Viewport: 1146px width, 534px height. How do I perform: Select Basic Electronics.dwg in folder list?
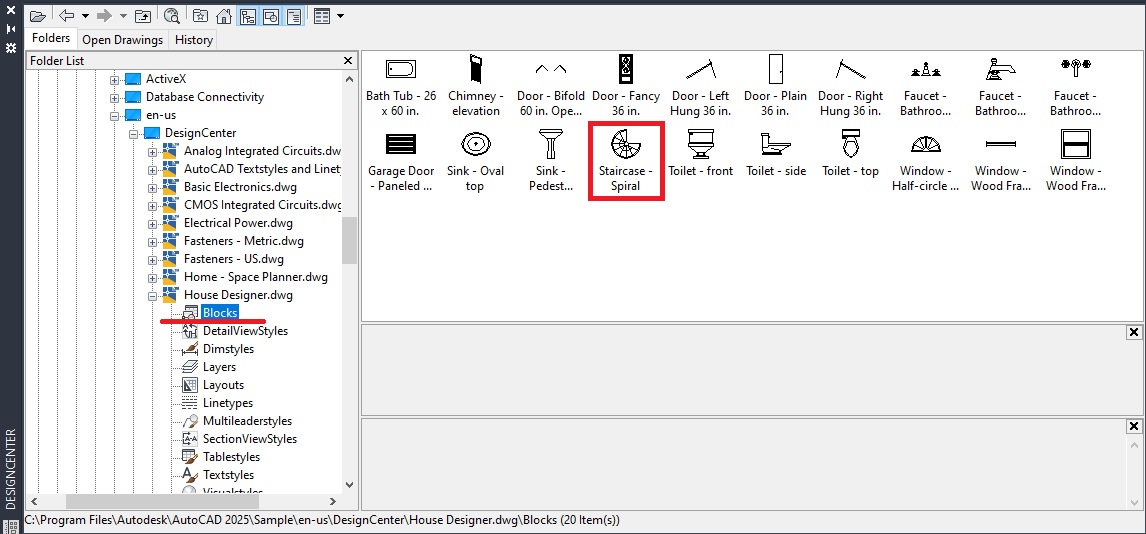(x=240, y=187)
